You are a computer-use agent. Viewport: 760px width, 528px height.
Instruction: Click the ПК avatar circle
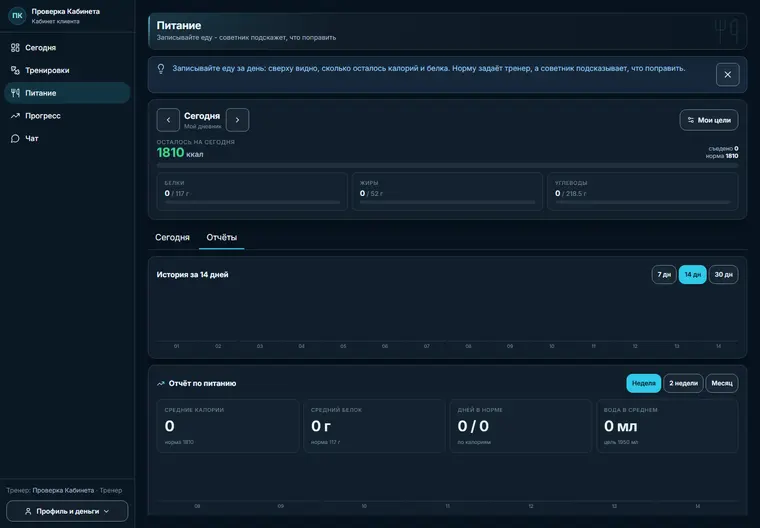pos(17,16)
